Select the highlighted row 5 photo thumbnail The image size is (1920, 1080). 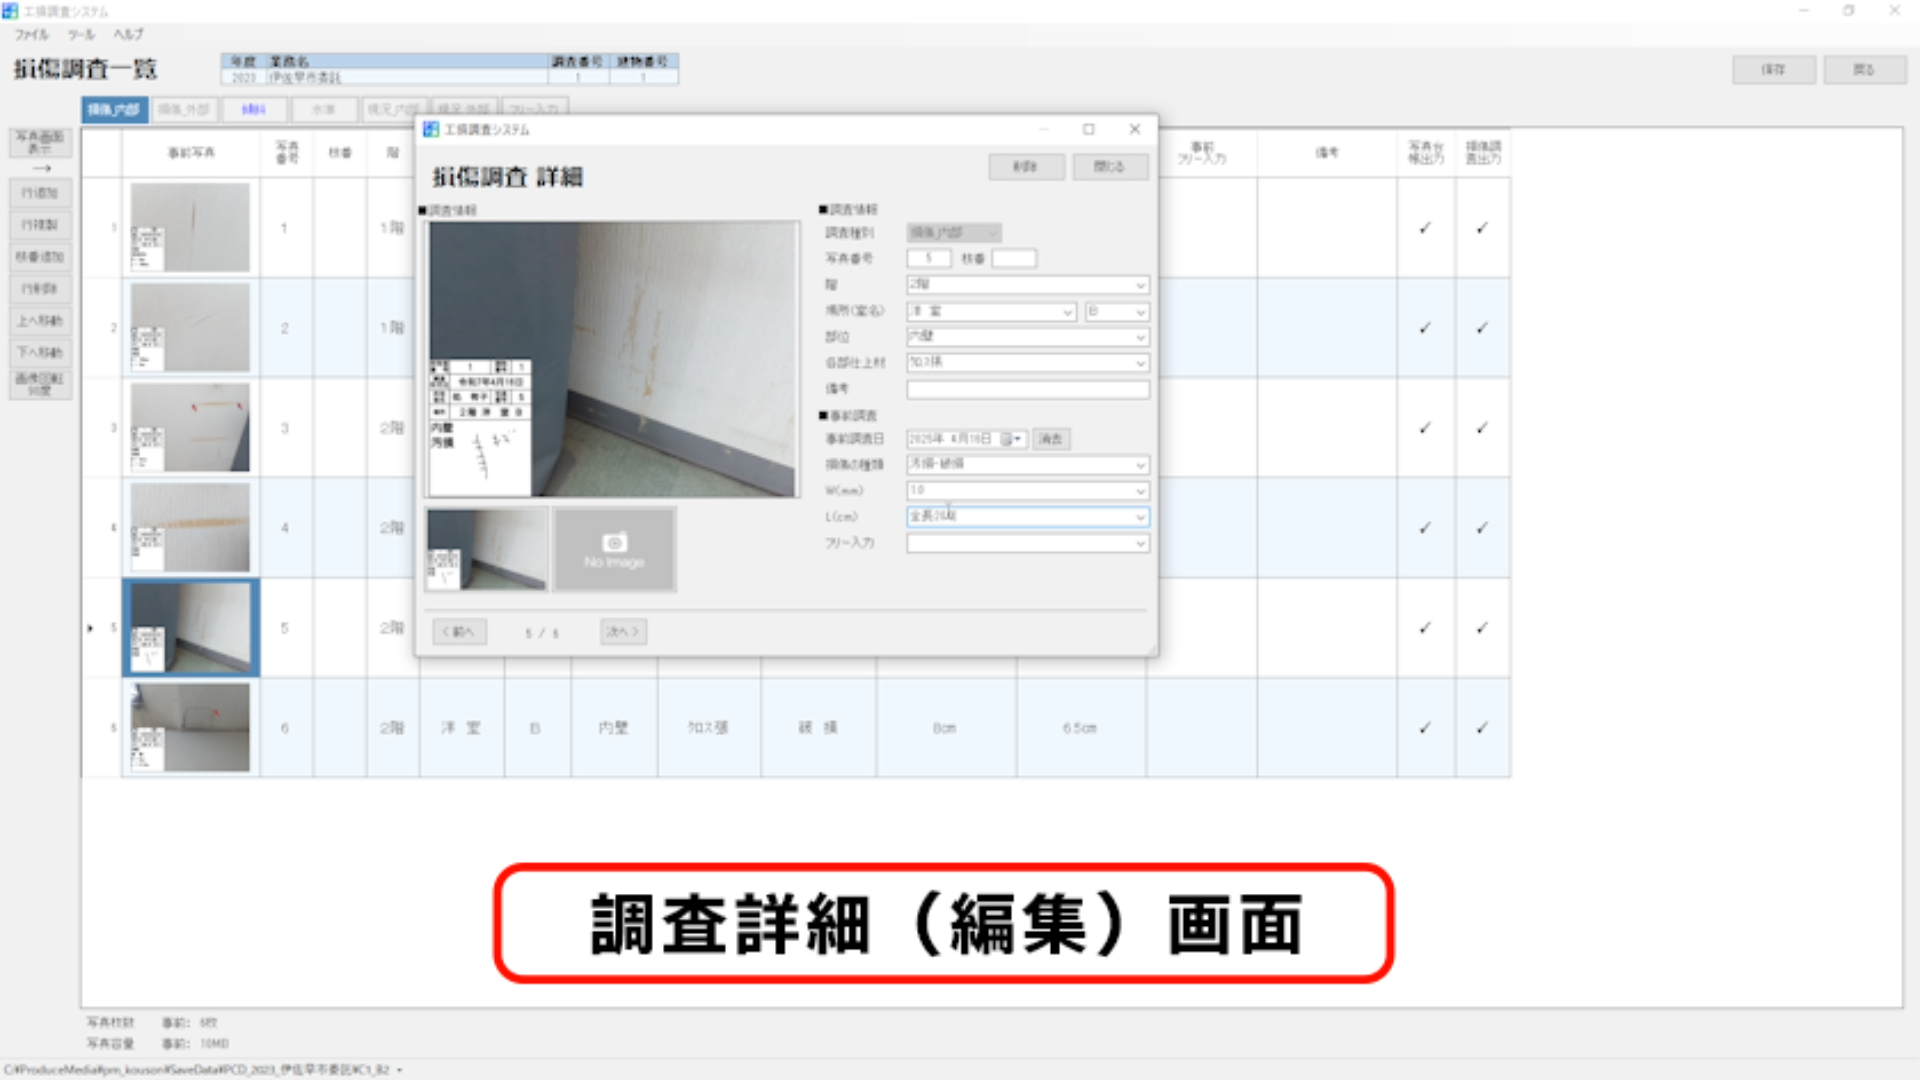point(190,628)
